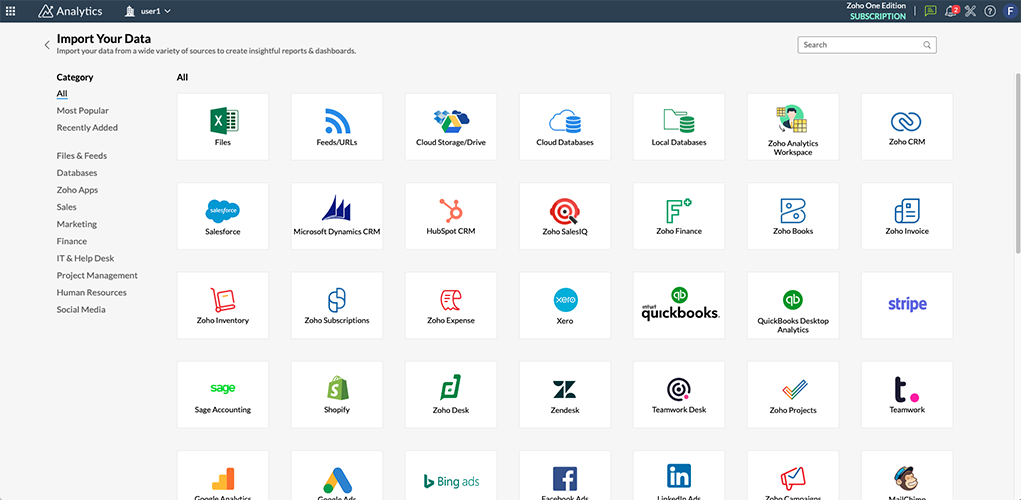Click the help question mark icon
This screenshot has width=1021, height=500.
990,11
